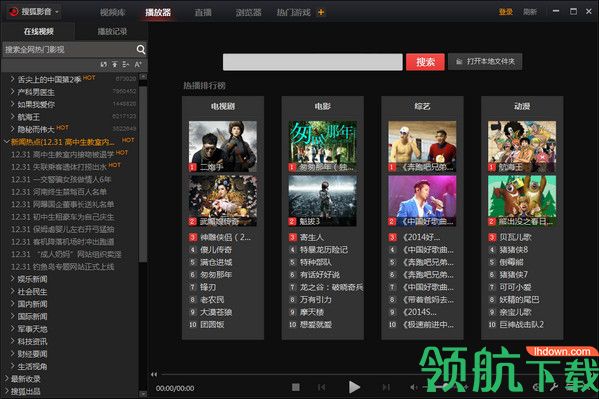Expand the 生活视角 category
The image size is (599, 399).
click(x=12, y=366)
